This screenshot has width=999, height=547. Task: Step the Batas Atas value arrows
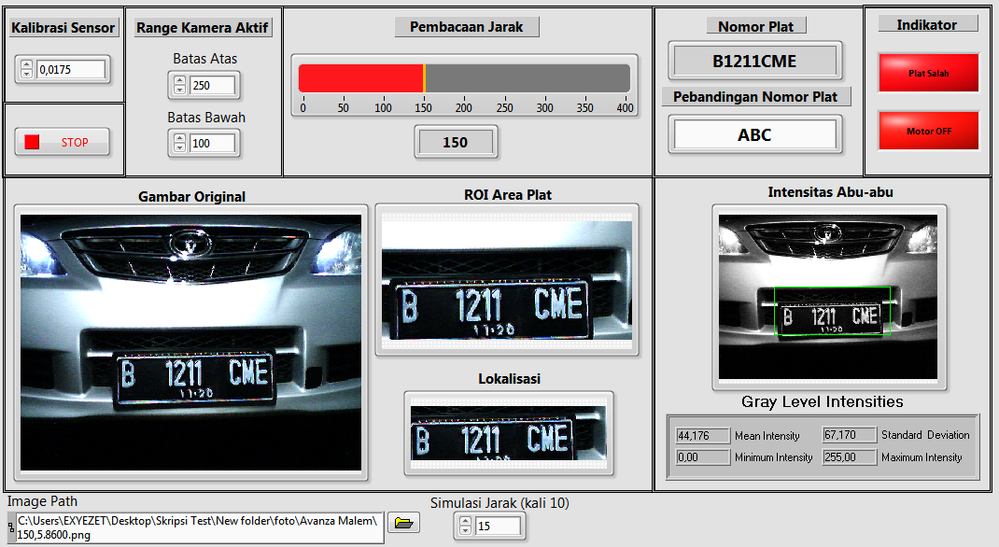click(x=180, y=85)
